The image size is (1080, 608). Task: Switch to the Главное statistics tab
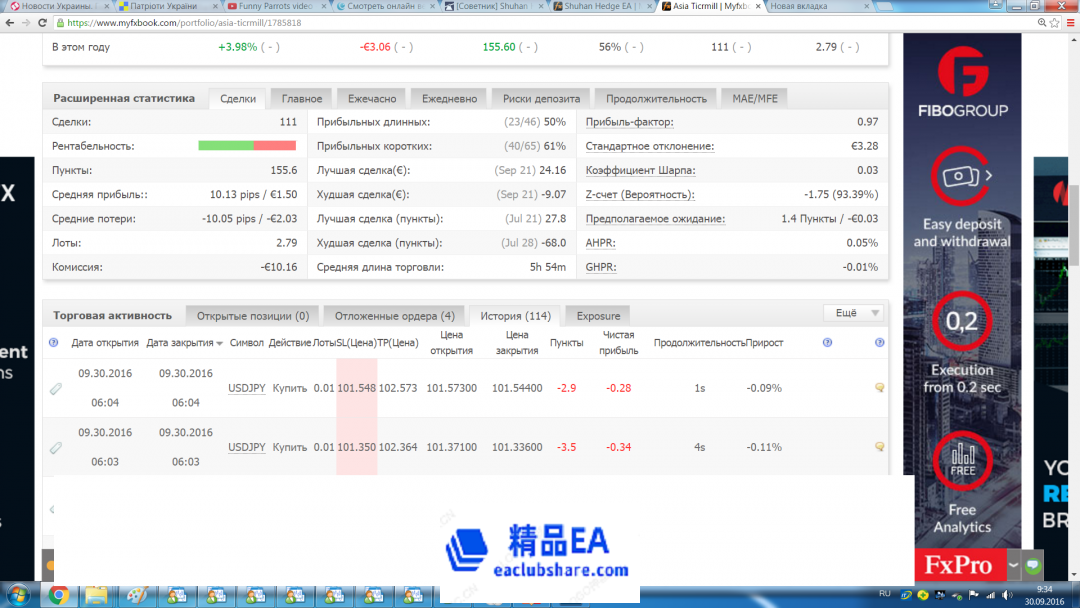(301, 98)
